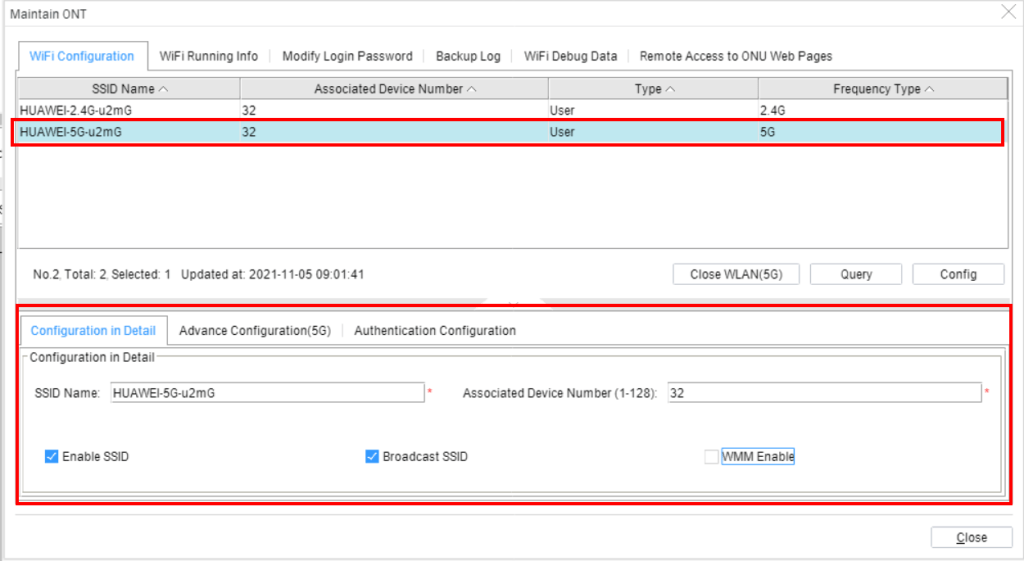Open the WiFi Running Info tab
Viewport: 1024px width, 561px height.
pyautogui.click(x=208, y=56)
